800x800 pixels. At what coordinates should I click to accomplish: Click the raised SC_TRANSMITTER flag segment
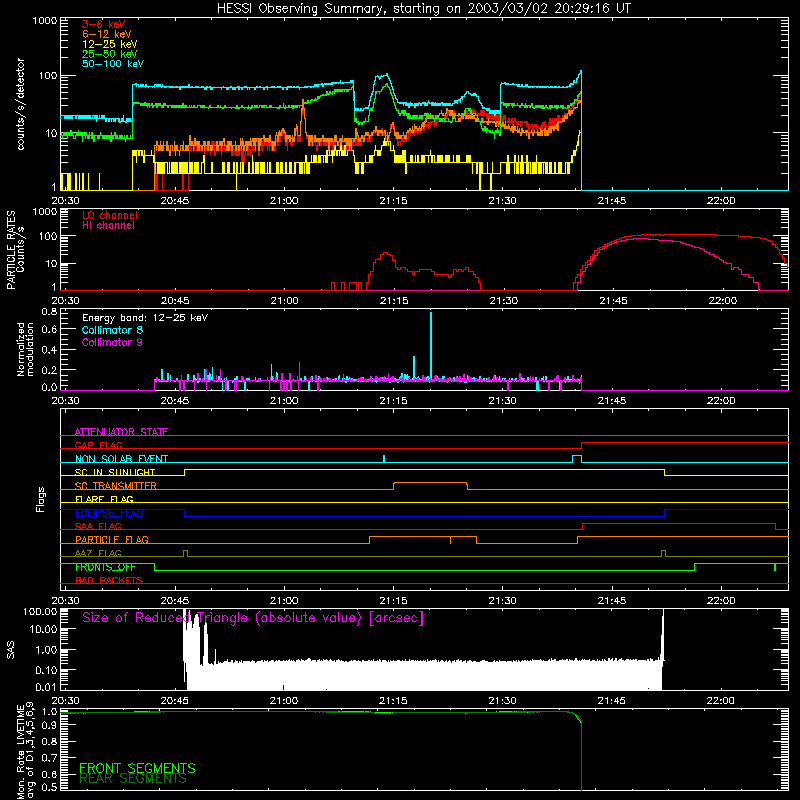(x=430, y=482)
